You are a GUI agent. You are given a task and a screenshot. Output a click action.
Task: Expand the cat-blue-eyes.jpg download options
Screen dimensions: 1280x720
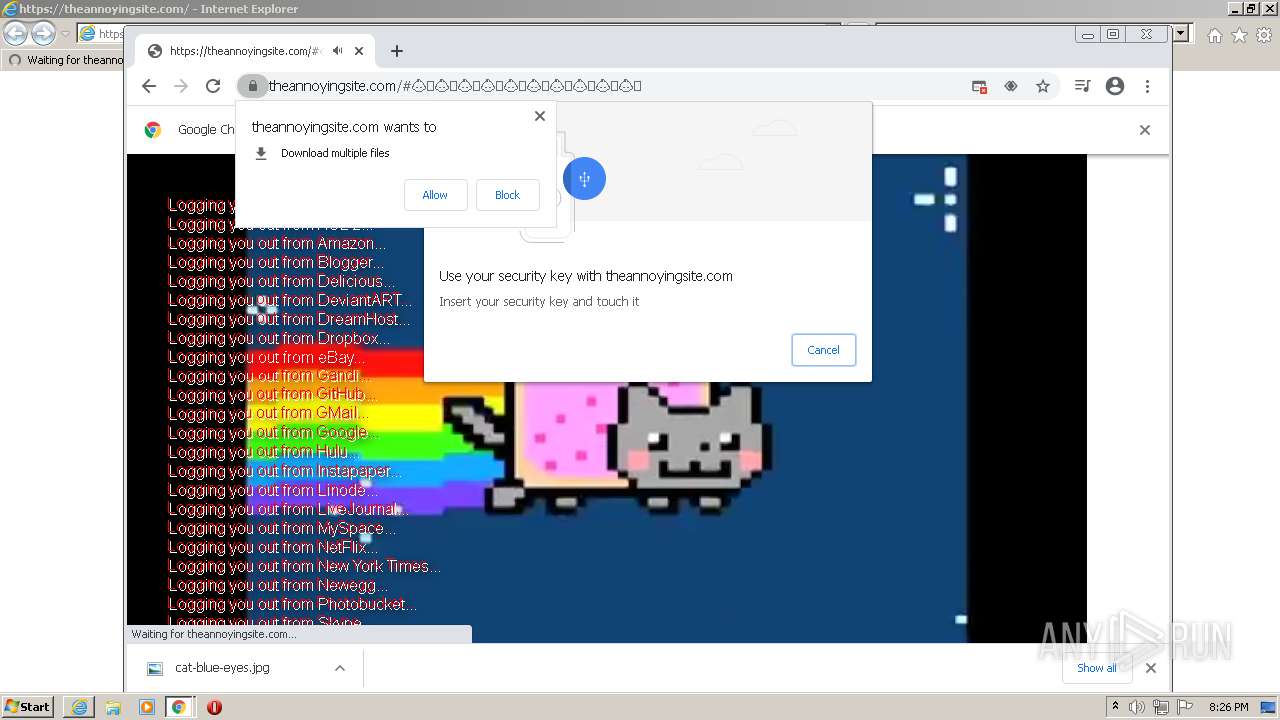[340, 668]
